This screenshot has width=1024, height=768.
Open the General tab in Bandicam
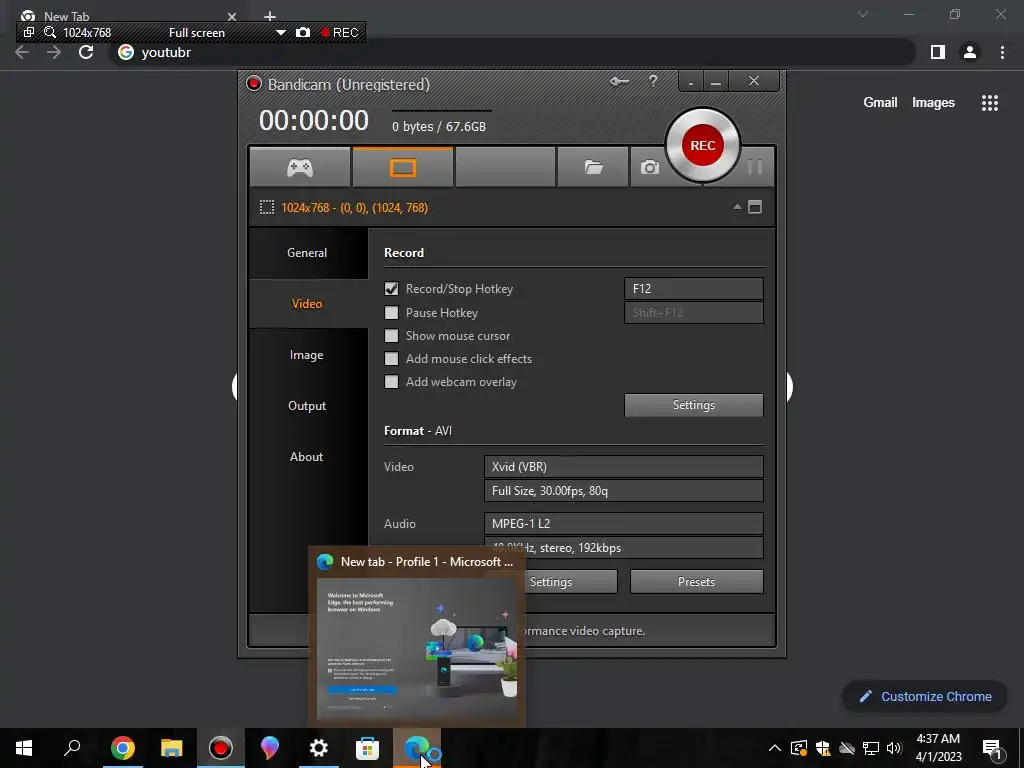(307, 253)
